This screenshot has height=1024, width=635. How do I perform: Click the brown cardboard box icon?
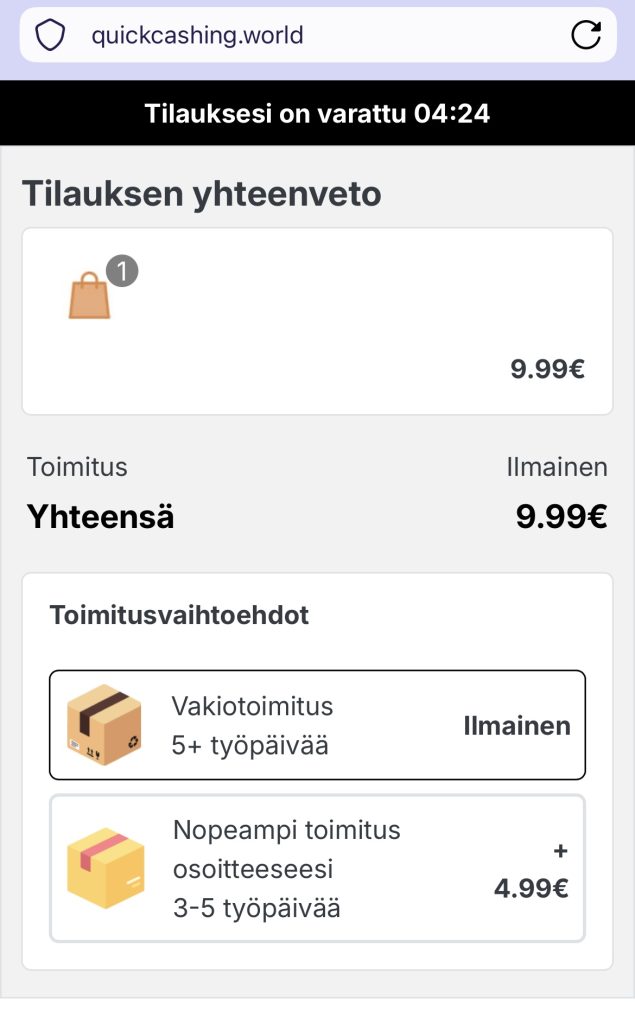[x=104, y=725]
